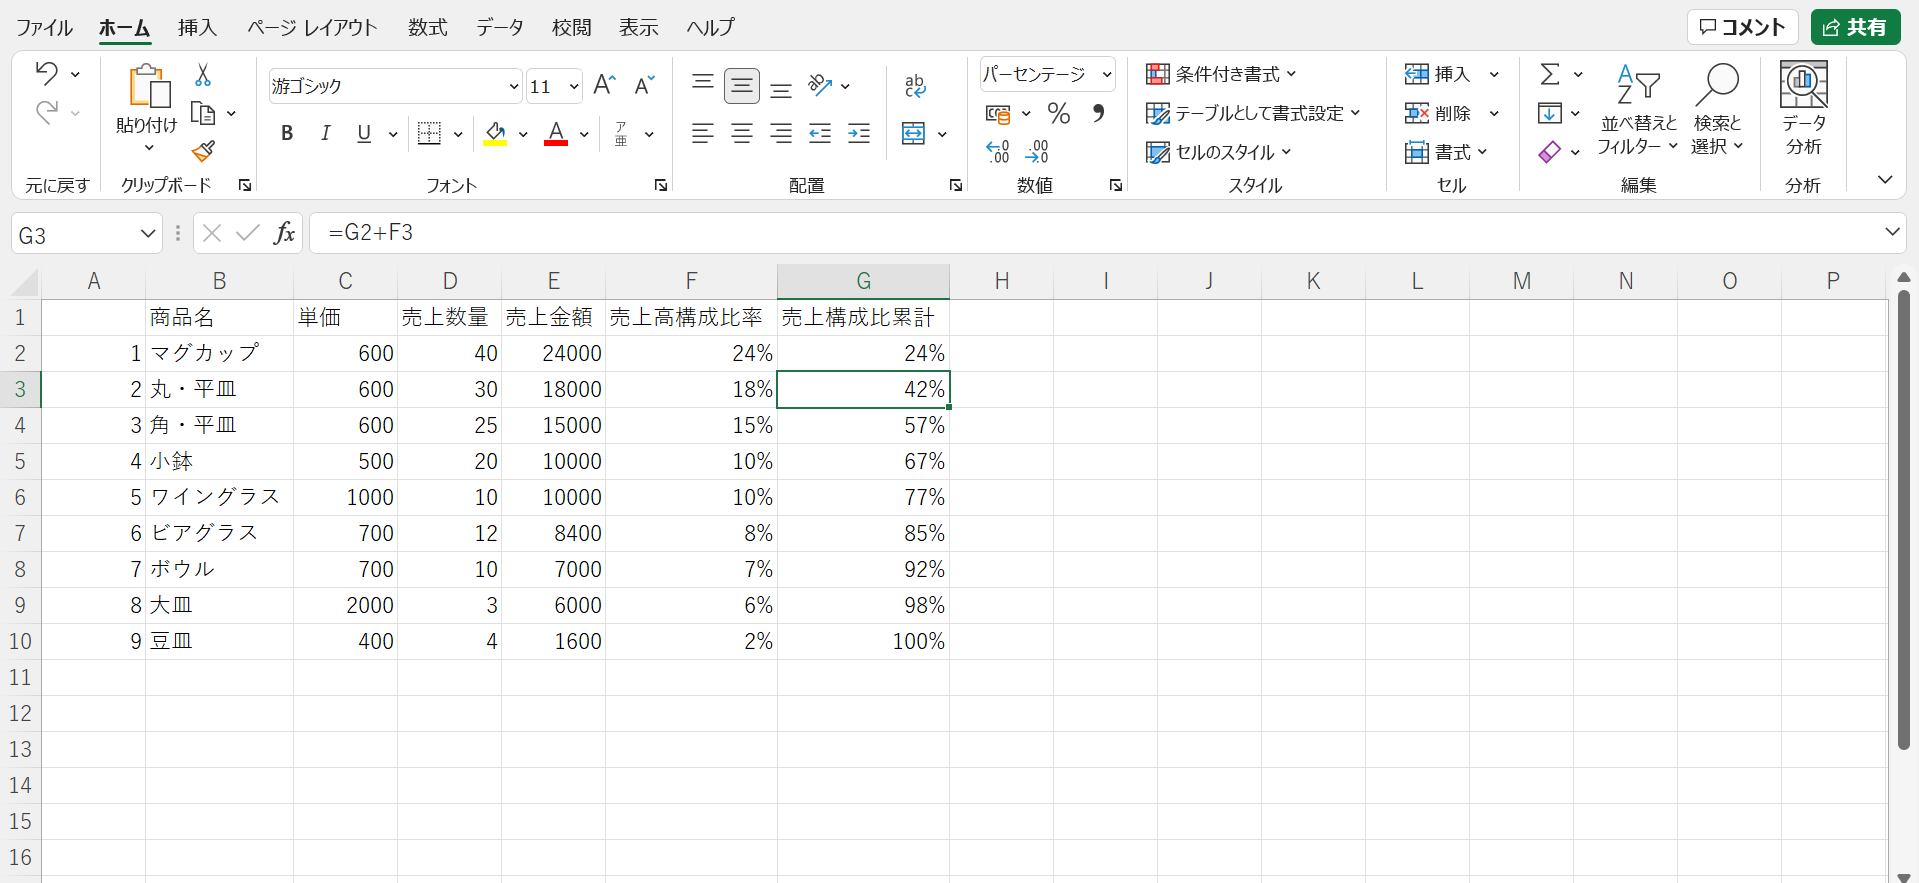The width and height of the screenshot is (1919, 883).
Task: Click the コメント button
Action: pos(1742,28)
